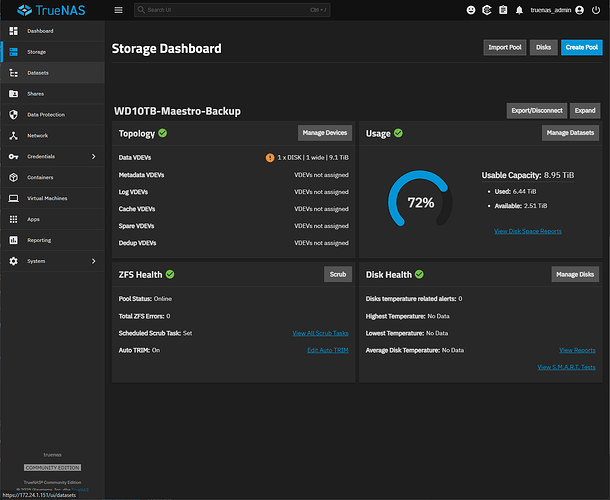This screenshot has height=500, width=610.
Task: Click the Pool Status Online text
Action: point(145,299)
